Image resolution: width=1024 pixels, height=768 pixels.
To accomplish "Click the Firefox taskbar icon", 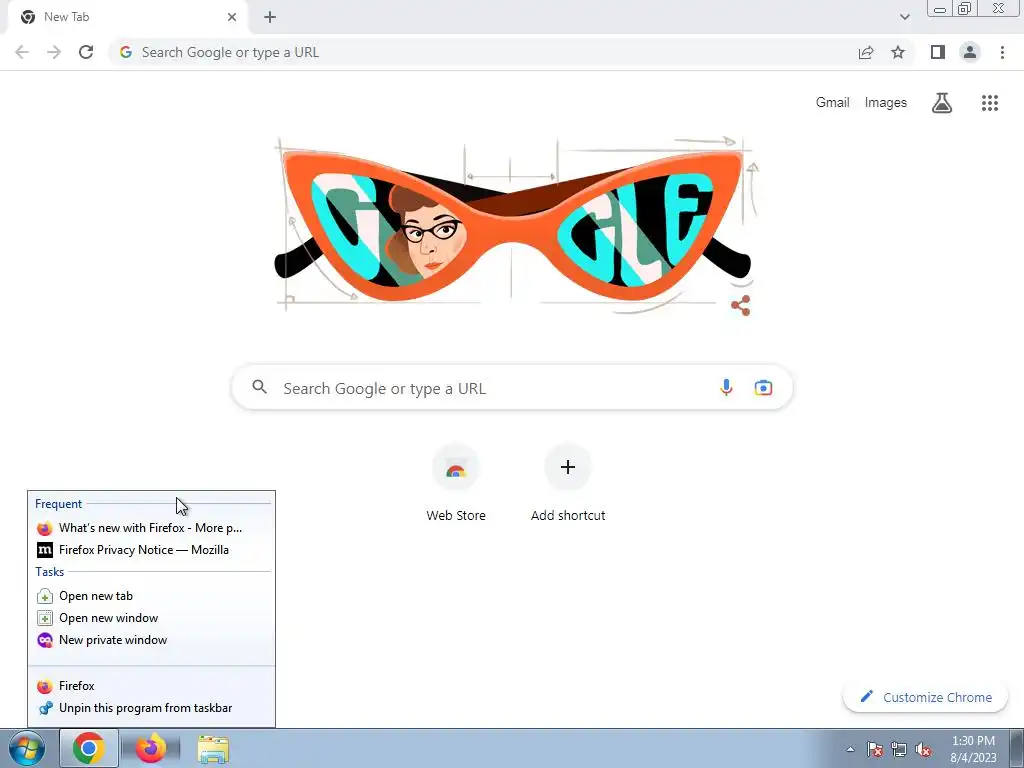I will (x=151, y=748).
